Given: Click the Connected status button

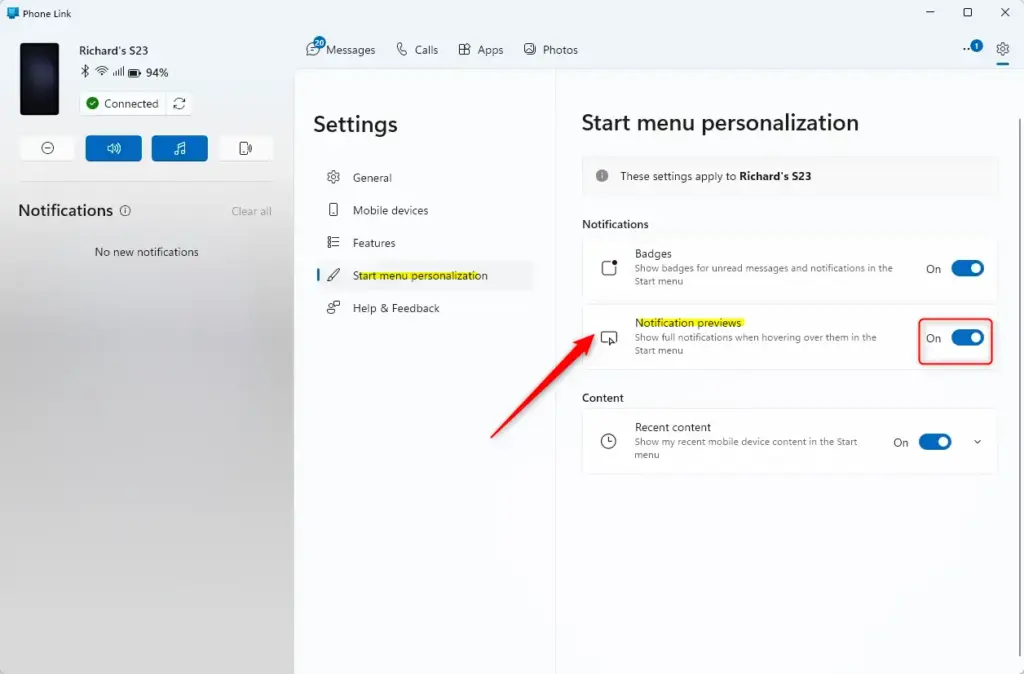Looking at the screenshot, I should [x=123, y=103].
